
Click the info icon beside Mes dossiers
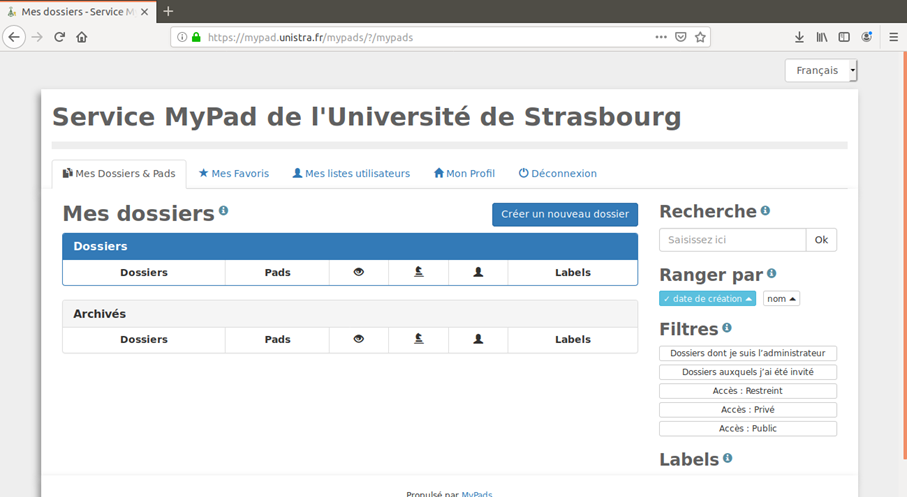(x=223, y=211)
